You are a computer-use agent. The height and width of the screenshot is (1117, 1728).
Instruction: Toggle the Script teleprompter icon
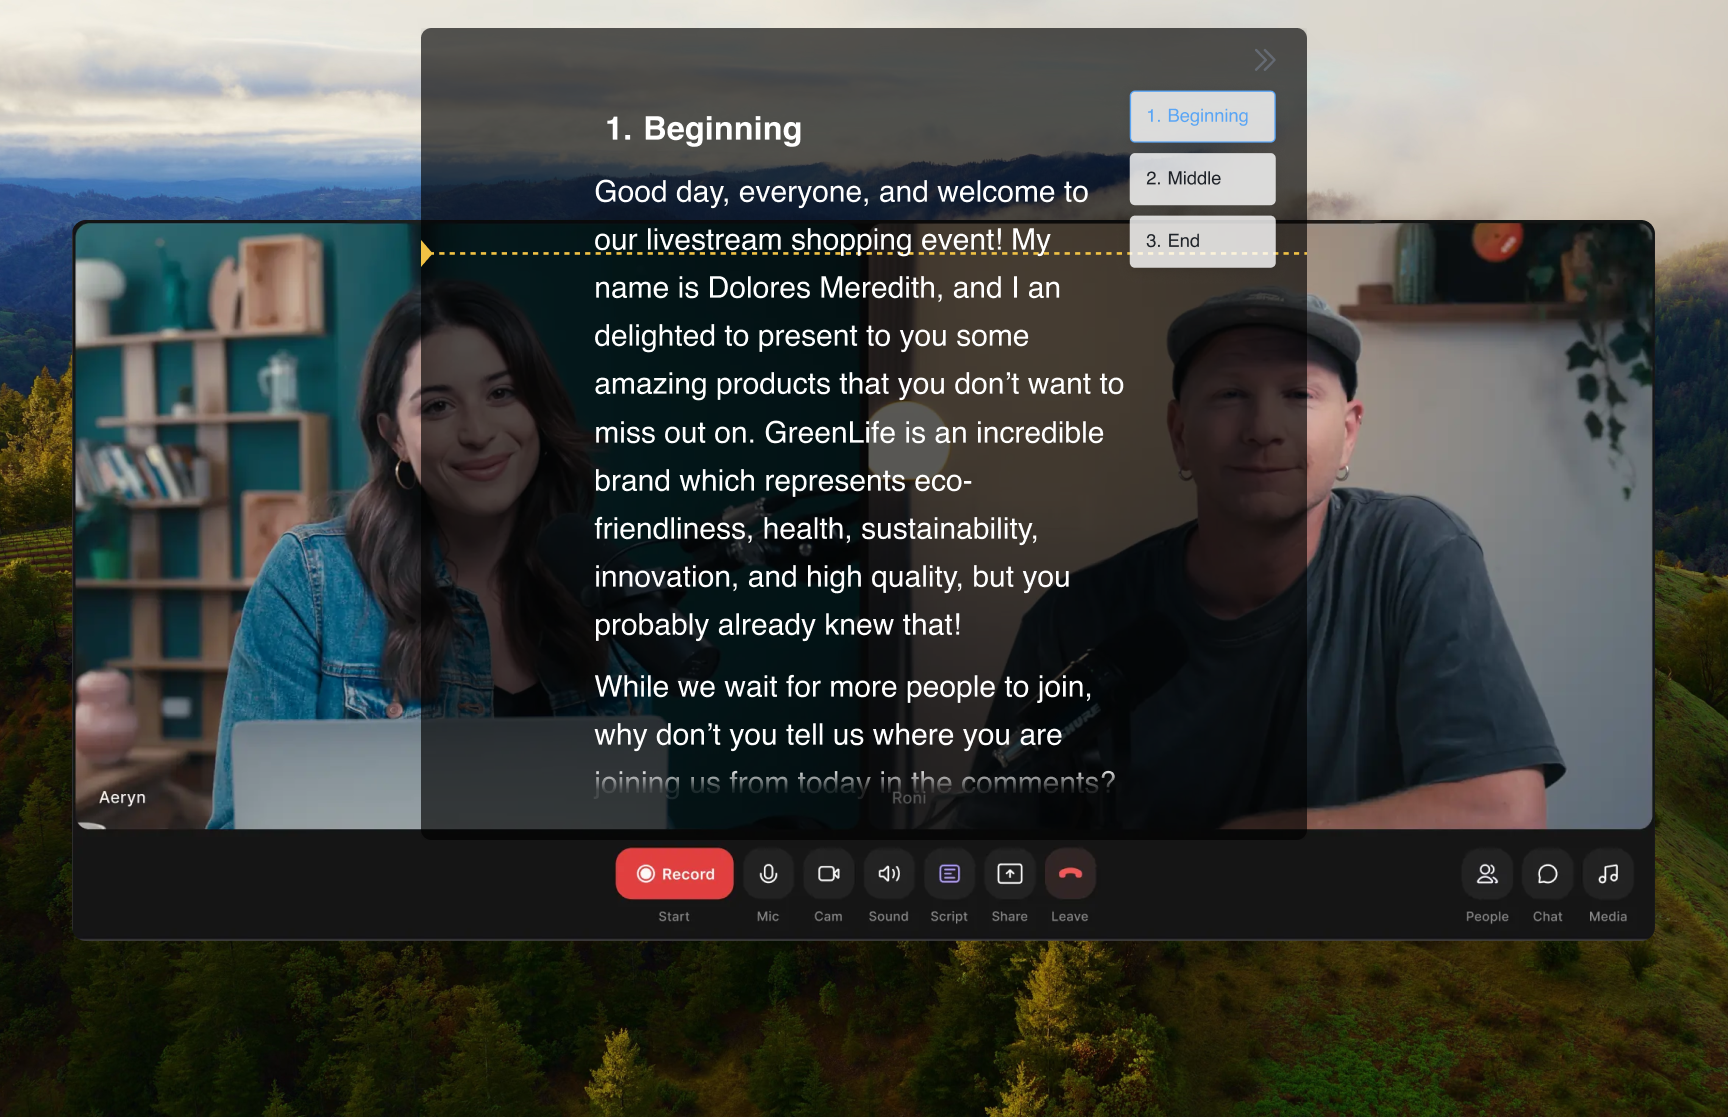click(949, 874)
